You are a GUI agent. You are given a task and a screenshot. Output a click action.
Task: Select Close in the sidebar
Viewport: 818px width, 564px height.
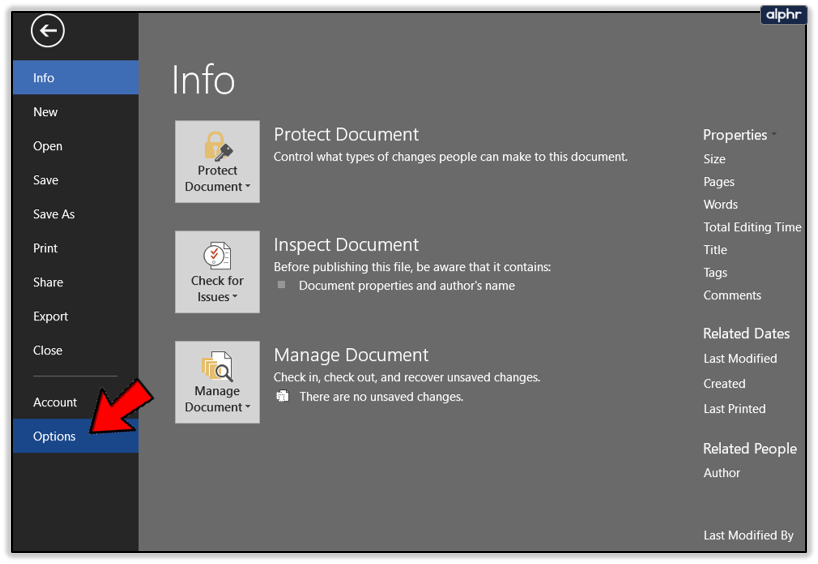(76, 351)
